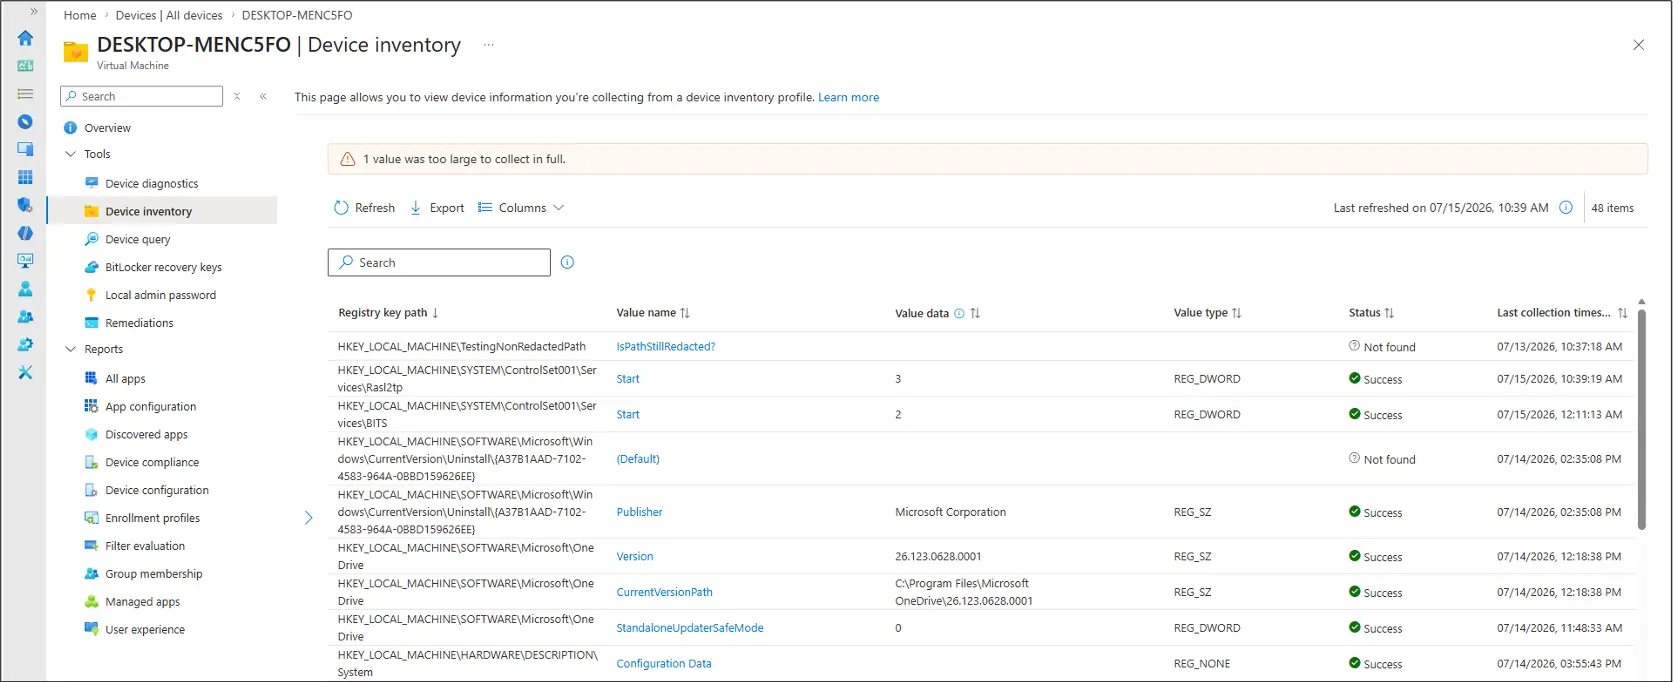Image resolution: width=1673 pixels, height=682 pixels.
Task: Open All services list icon in left rail
Action: (x=25, y=94)
